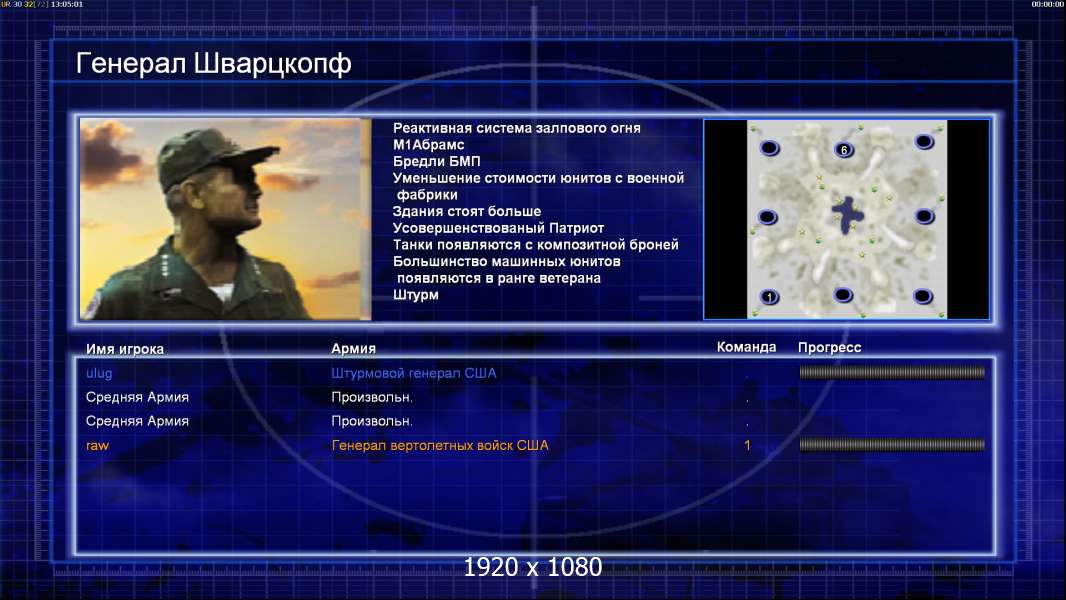Choose the bottom-middle start position on the minimap
This screenshot has height=600, width=1066.
click(x=843, y=295)
